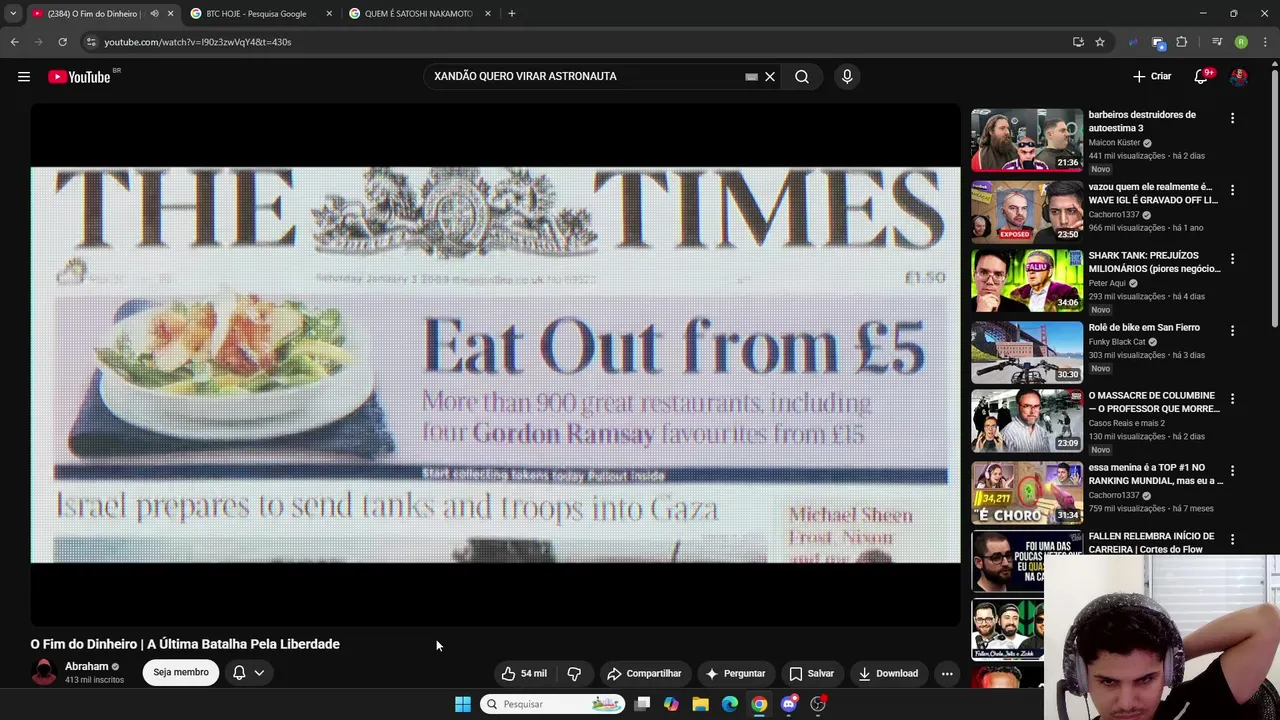Mute the YouTube tab audio icon
1280x720 pixels.
(154, 14)
